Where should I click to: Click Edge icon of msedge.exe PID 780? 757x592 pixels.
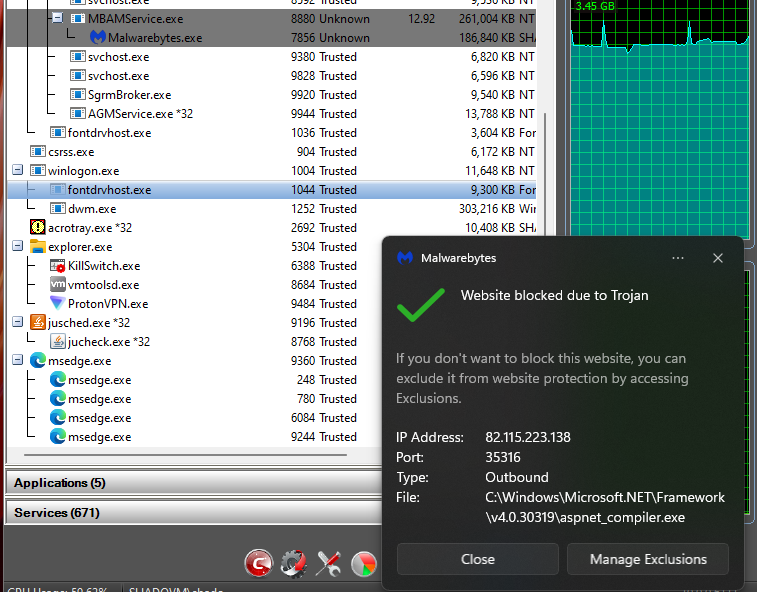pyautogui.click(x=57, y=398)
